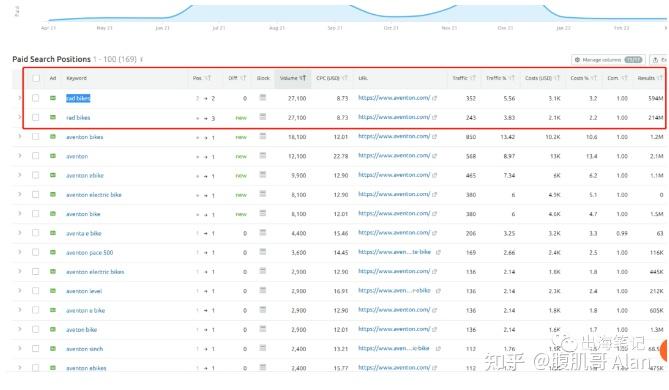Click the ad icon in aventon level row
Screen dimensions: 669x390
point(53,291)
